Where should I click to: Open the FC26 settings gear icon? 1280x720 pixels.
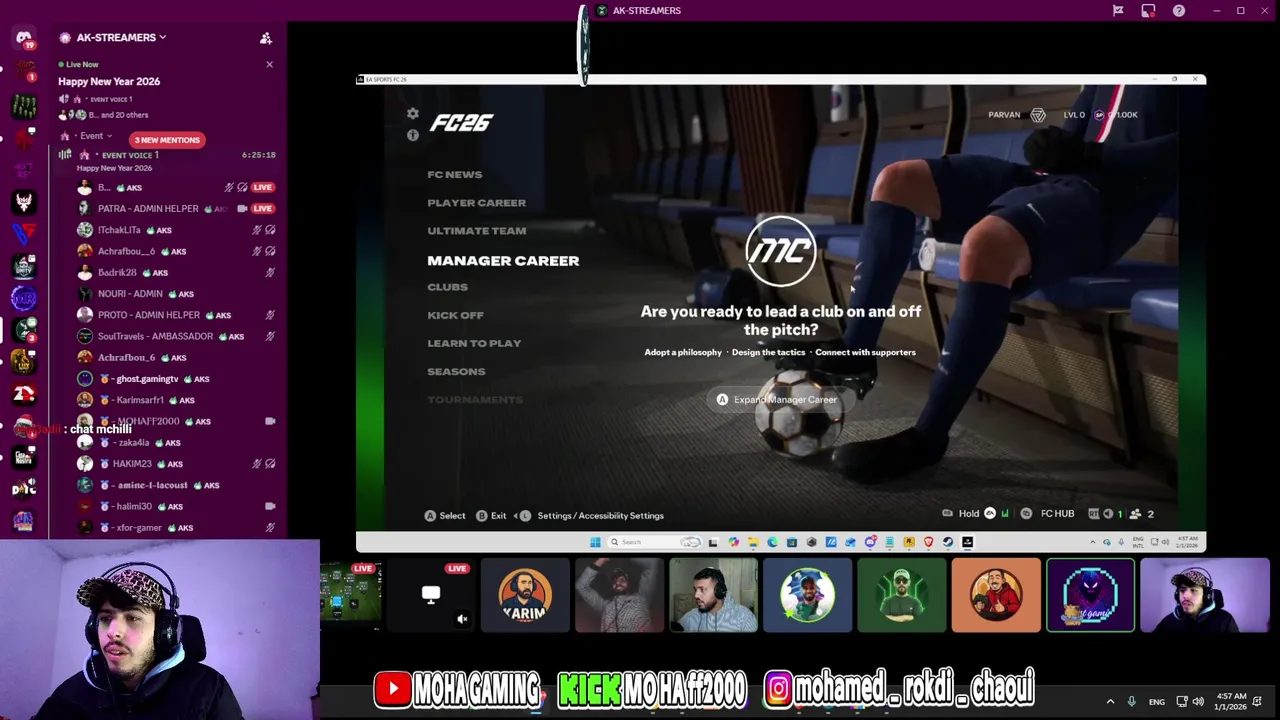pos(413,114)
